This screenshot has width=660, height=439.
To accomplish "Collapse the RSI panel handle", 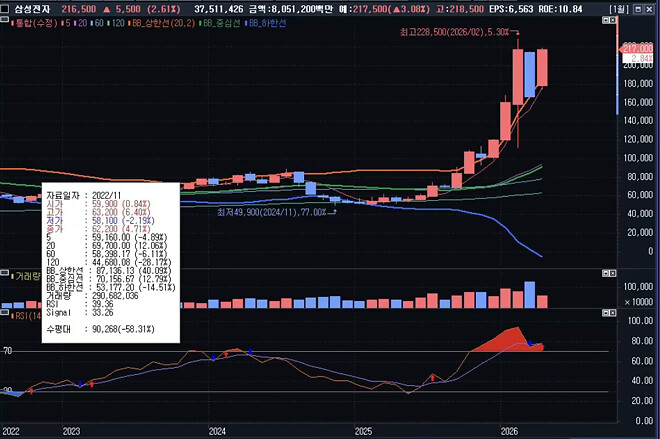I will coord(4,312).
